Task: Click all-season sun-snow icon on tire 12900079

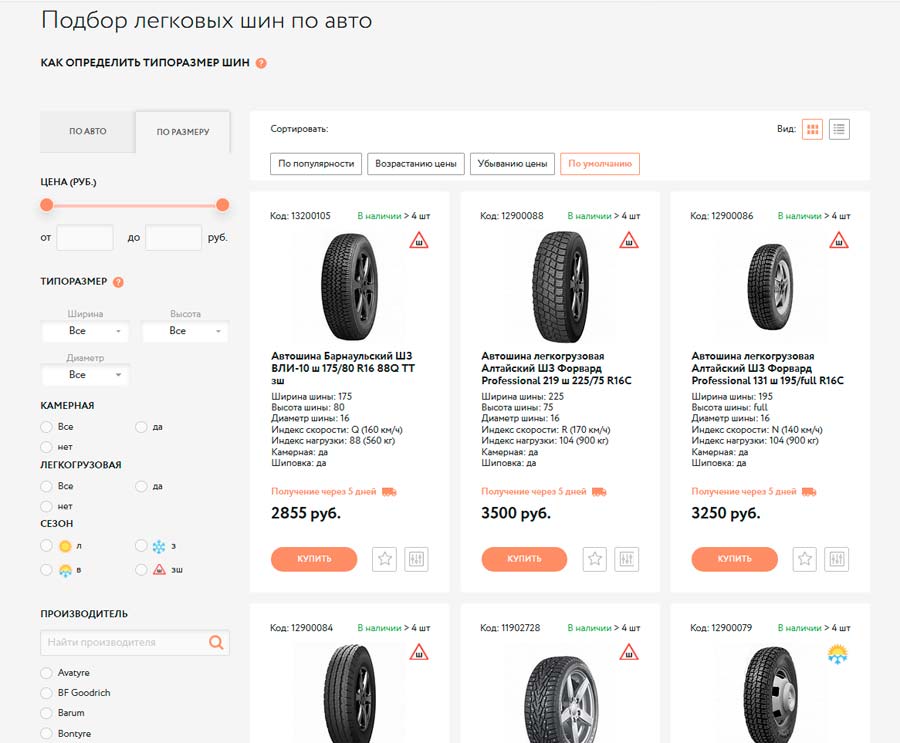Action: (838, 653)
